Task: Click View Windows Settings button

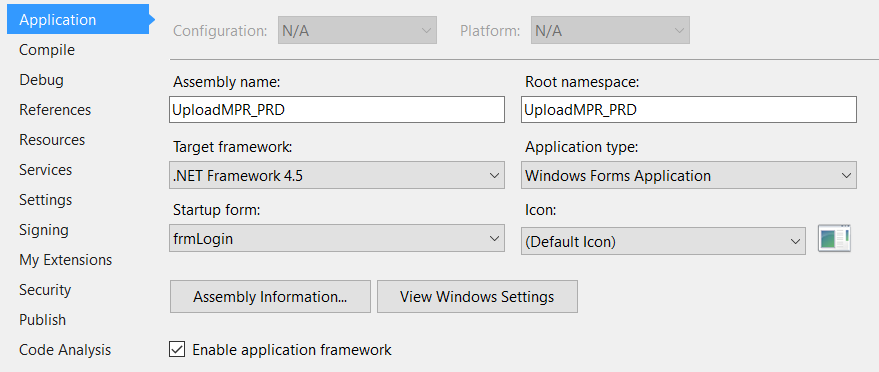Action: (x=477, y=296)
